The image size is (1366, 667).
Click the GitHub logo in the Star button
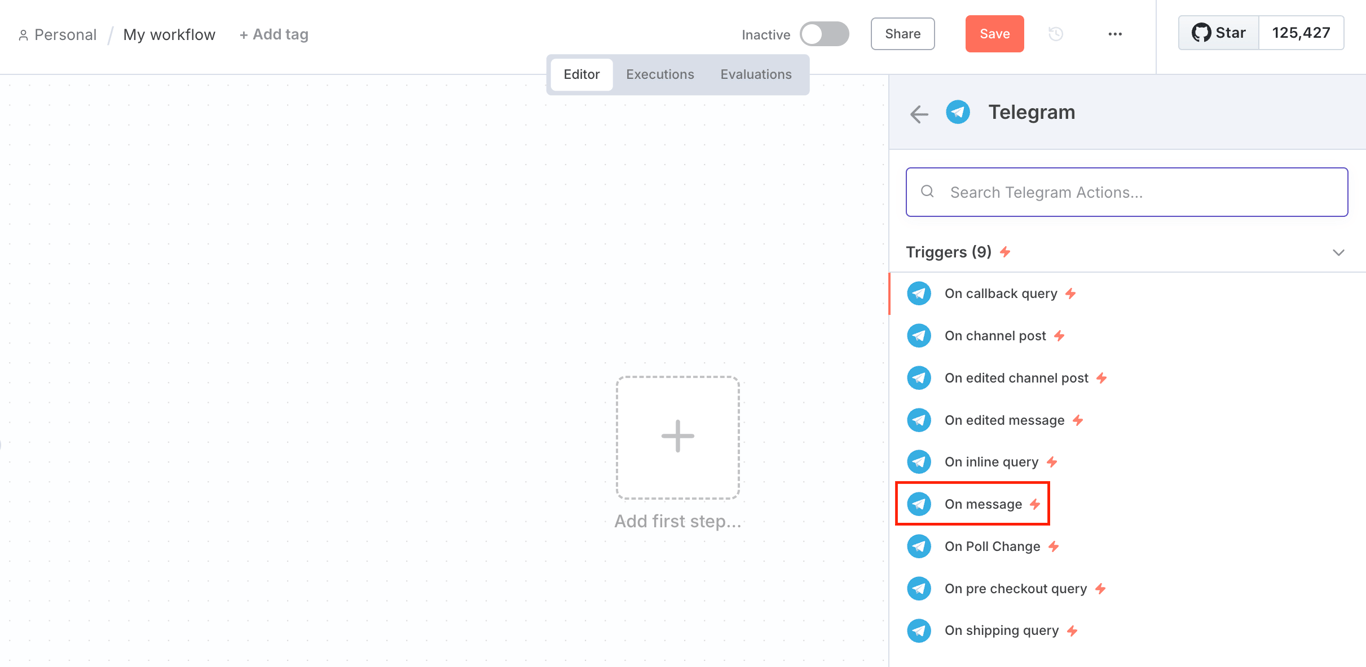[x=1203, y=32]
